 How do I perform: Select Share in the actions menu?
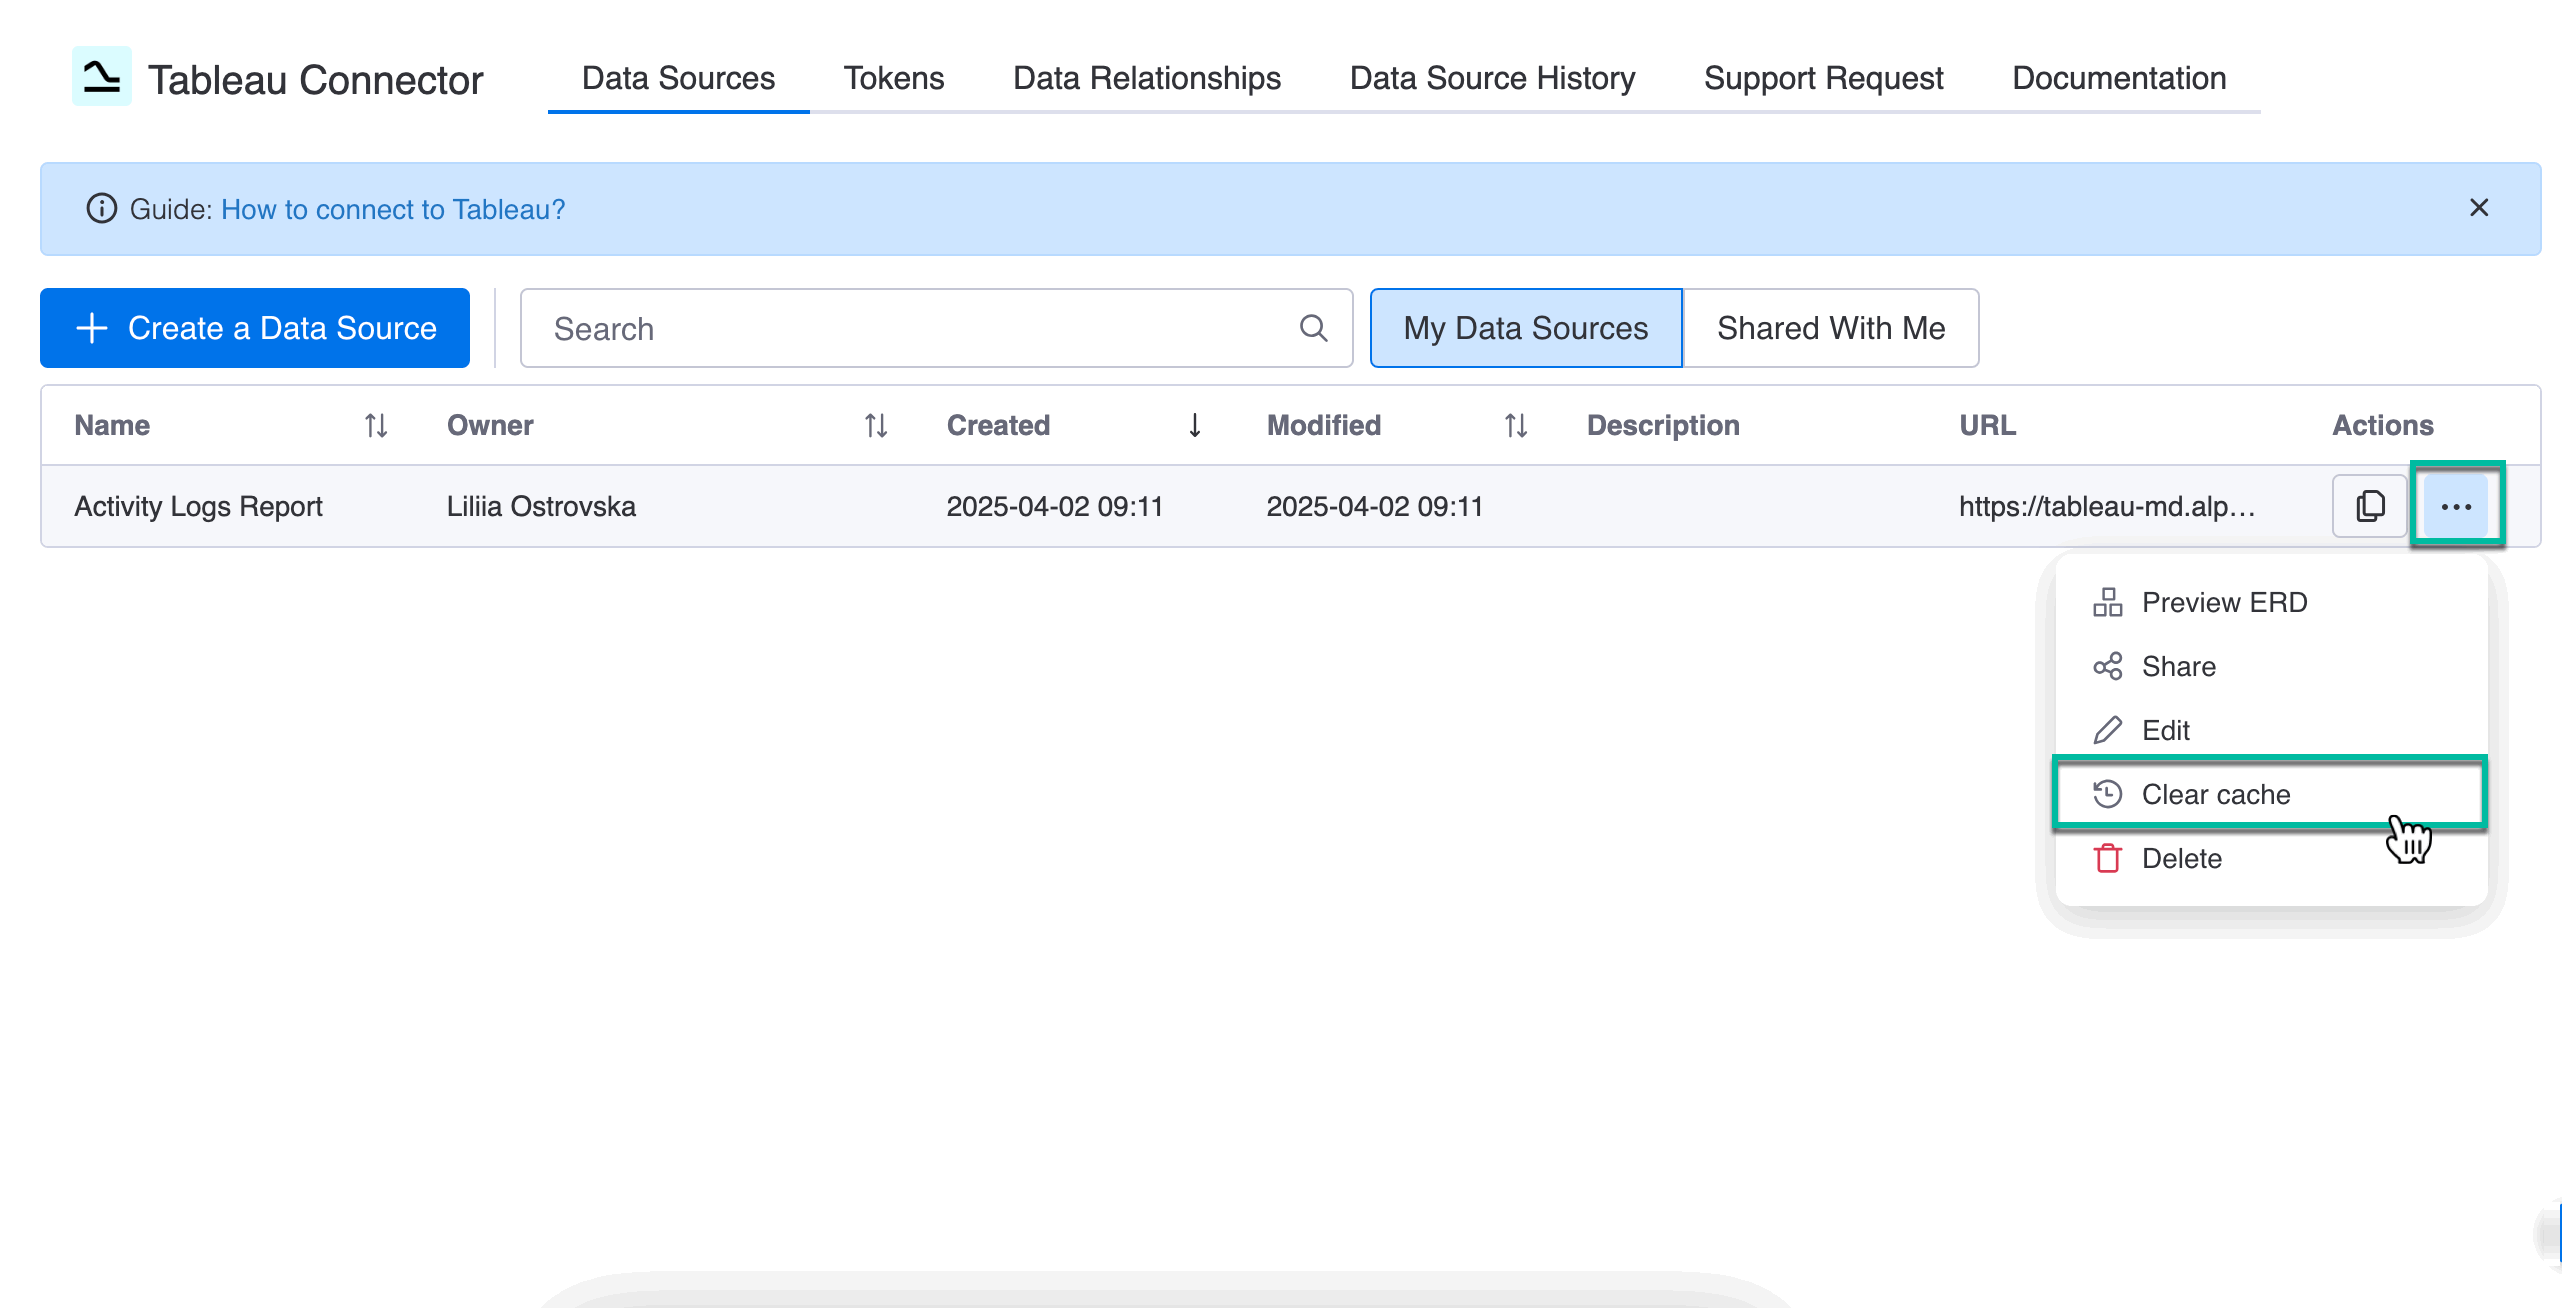tap(2178, 666)
